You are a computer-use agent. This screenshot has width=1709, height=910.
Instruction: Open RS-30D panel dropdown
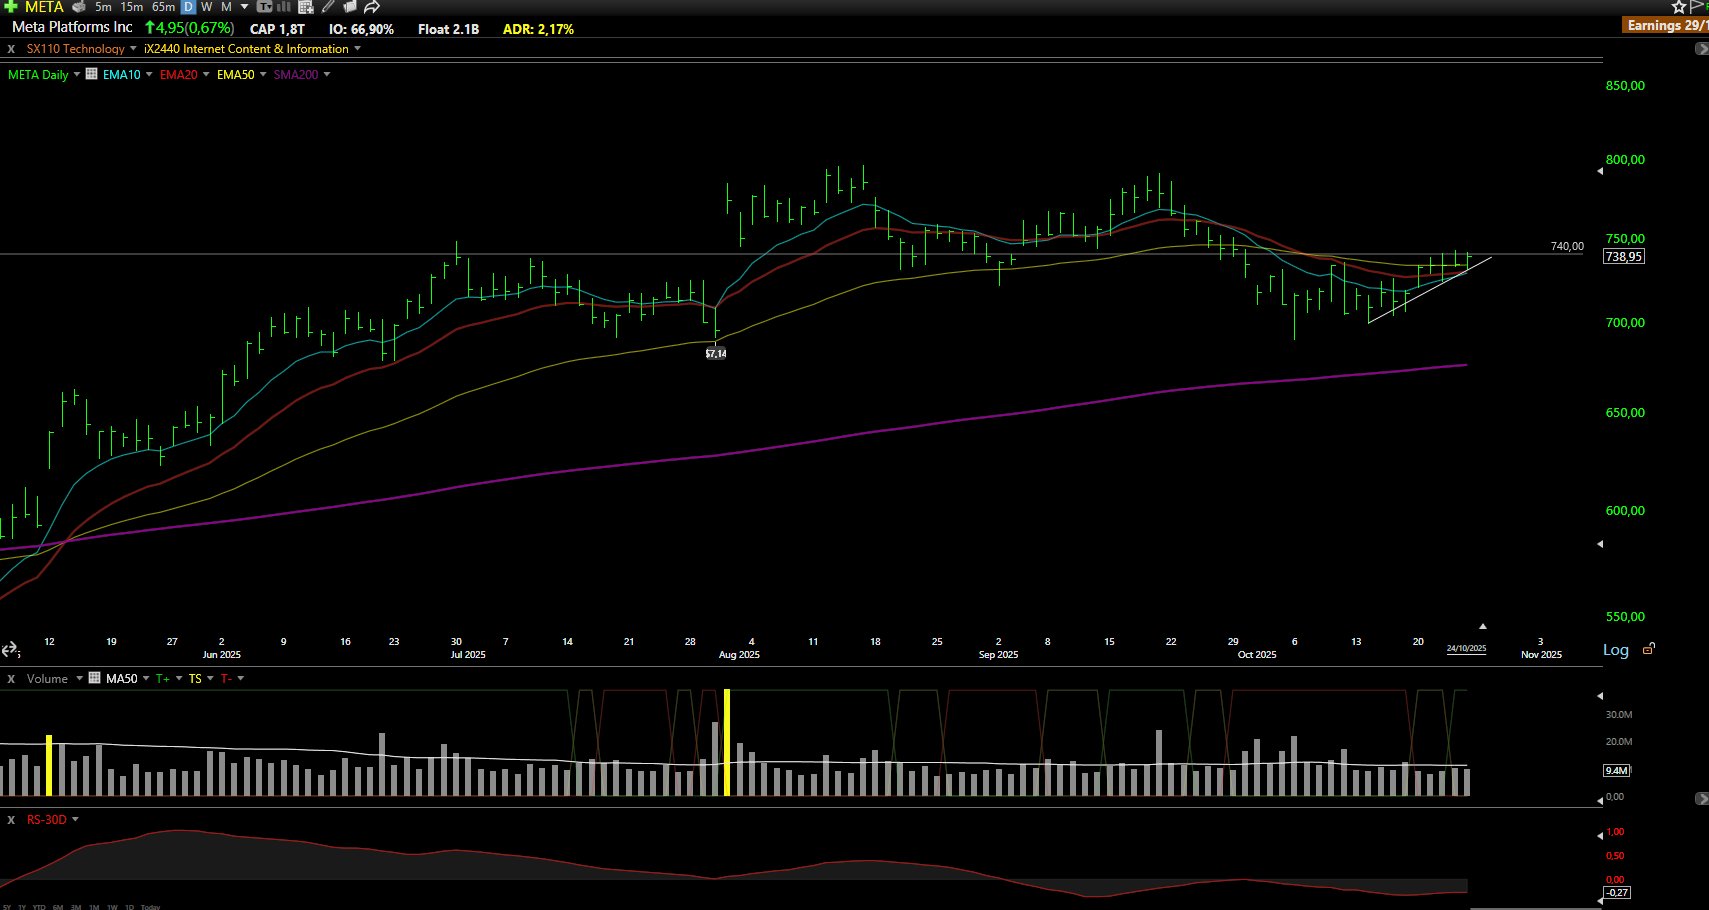[75, 819]
